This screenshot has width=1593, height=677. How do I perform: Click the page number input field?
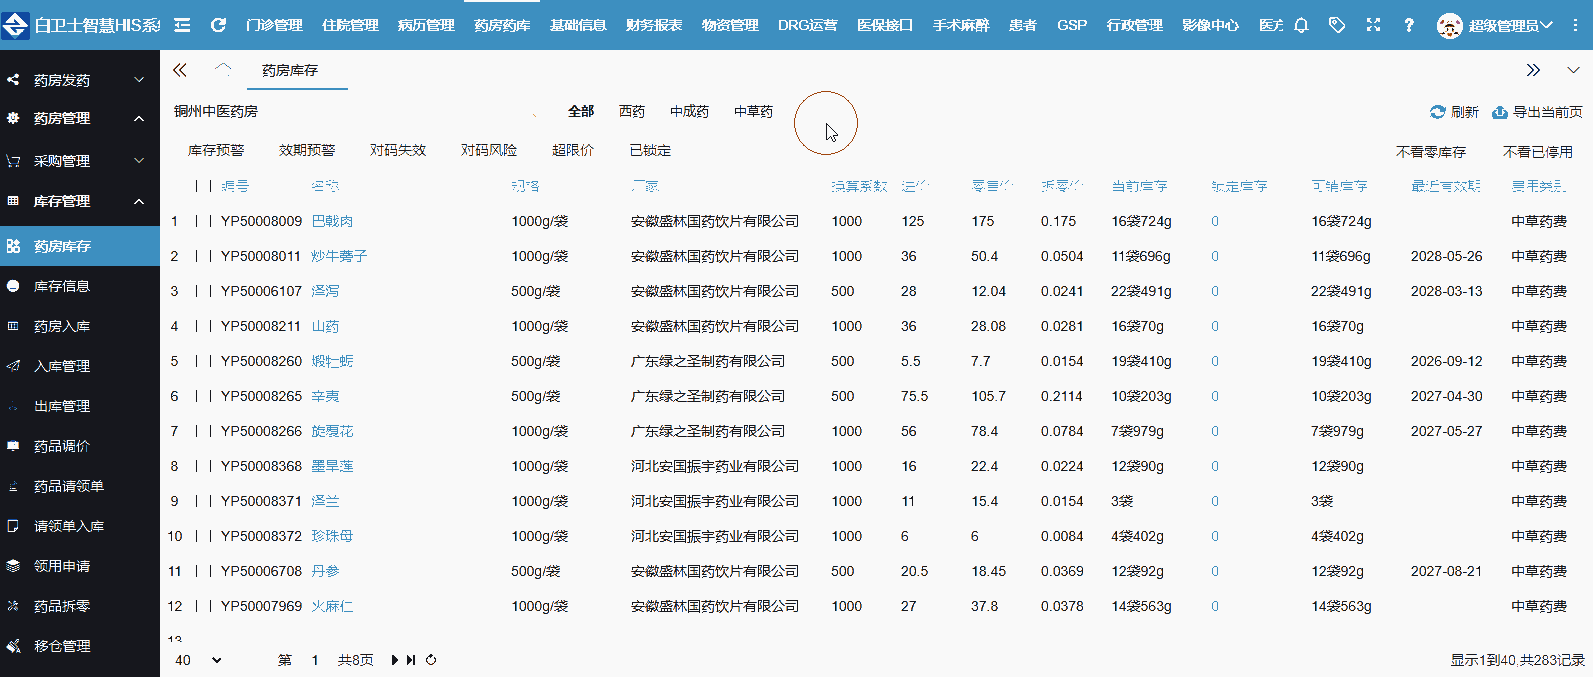click(315, 660)
